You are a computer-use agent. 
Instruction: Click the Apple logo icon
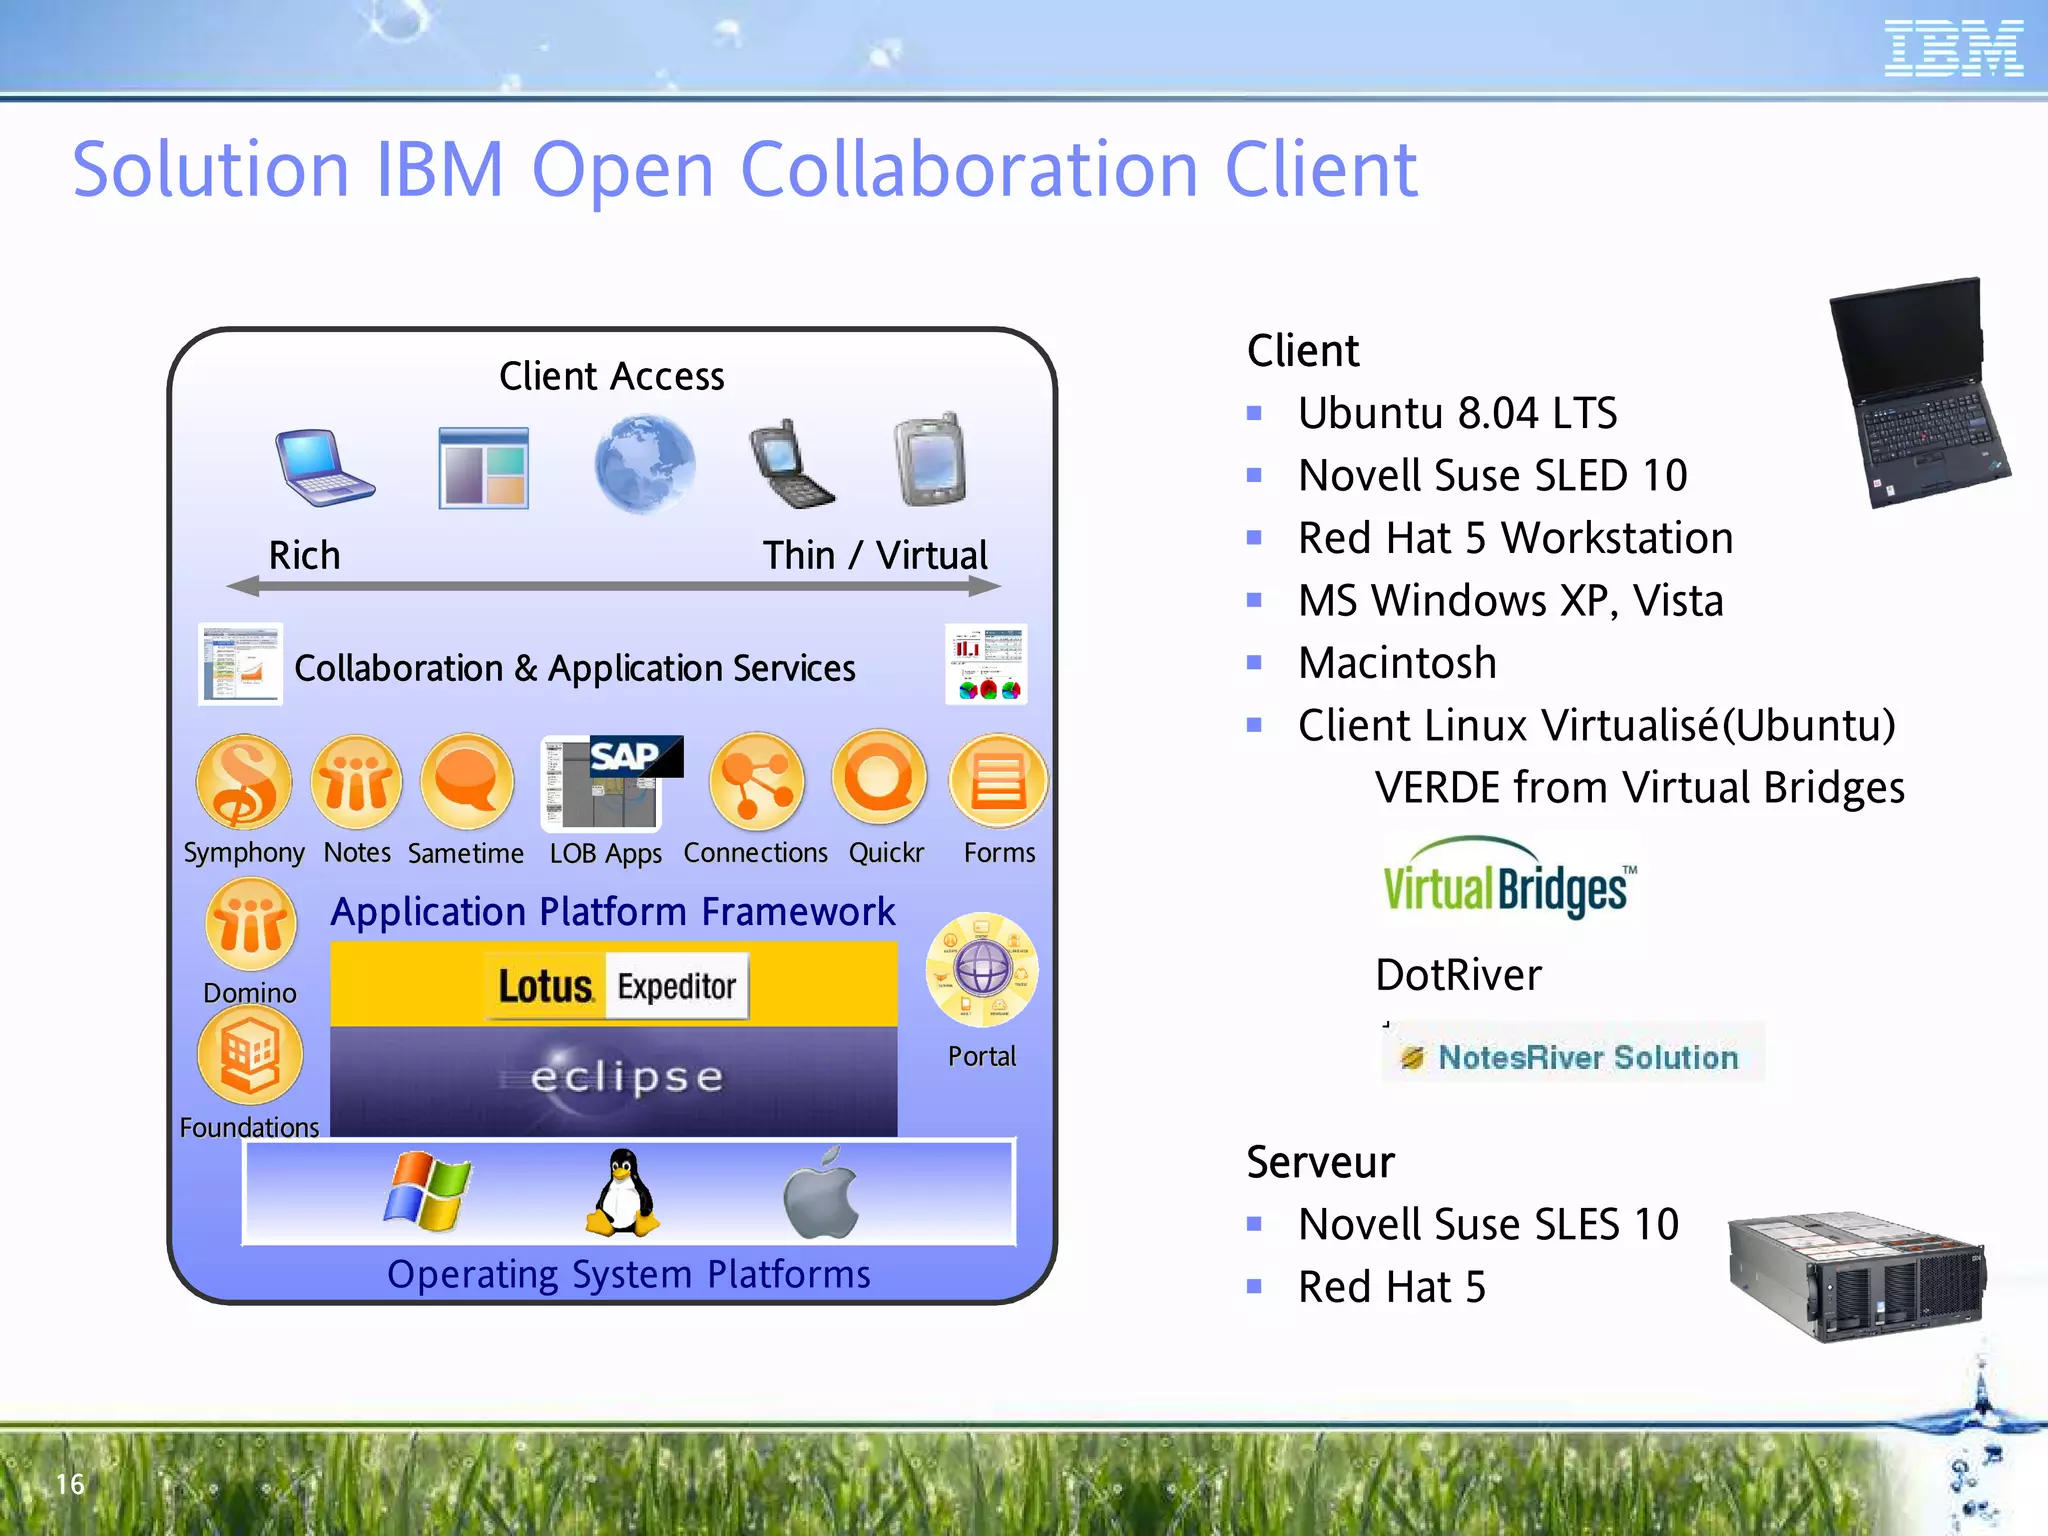pyautogui.click(x=822, y=1194)
